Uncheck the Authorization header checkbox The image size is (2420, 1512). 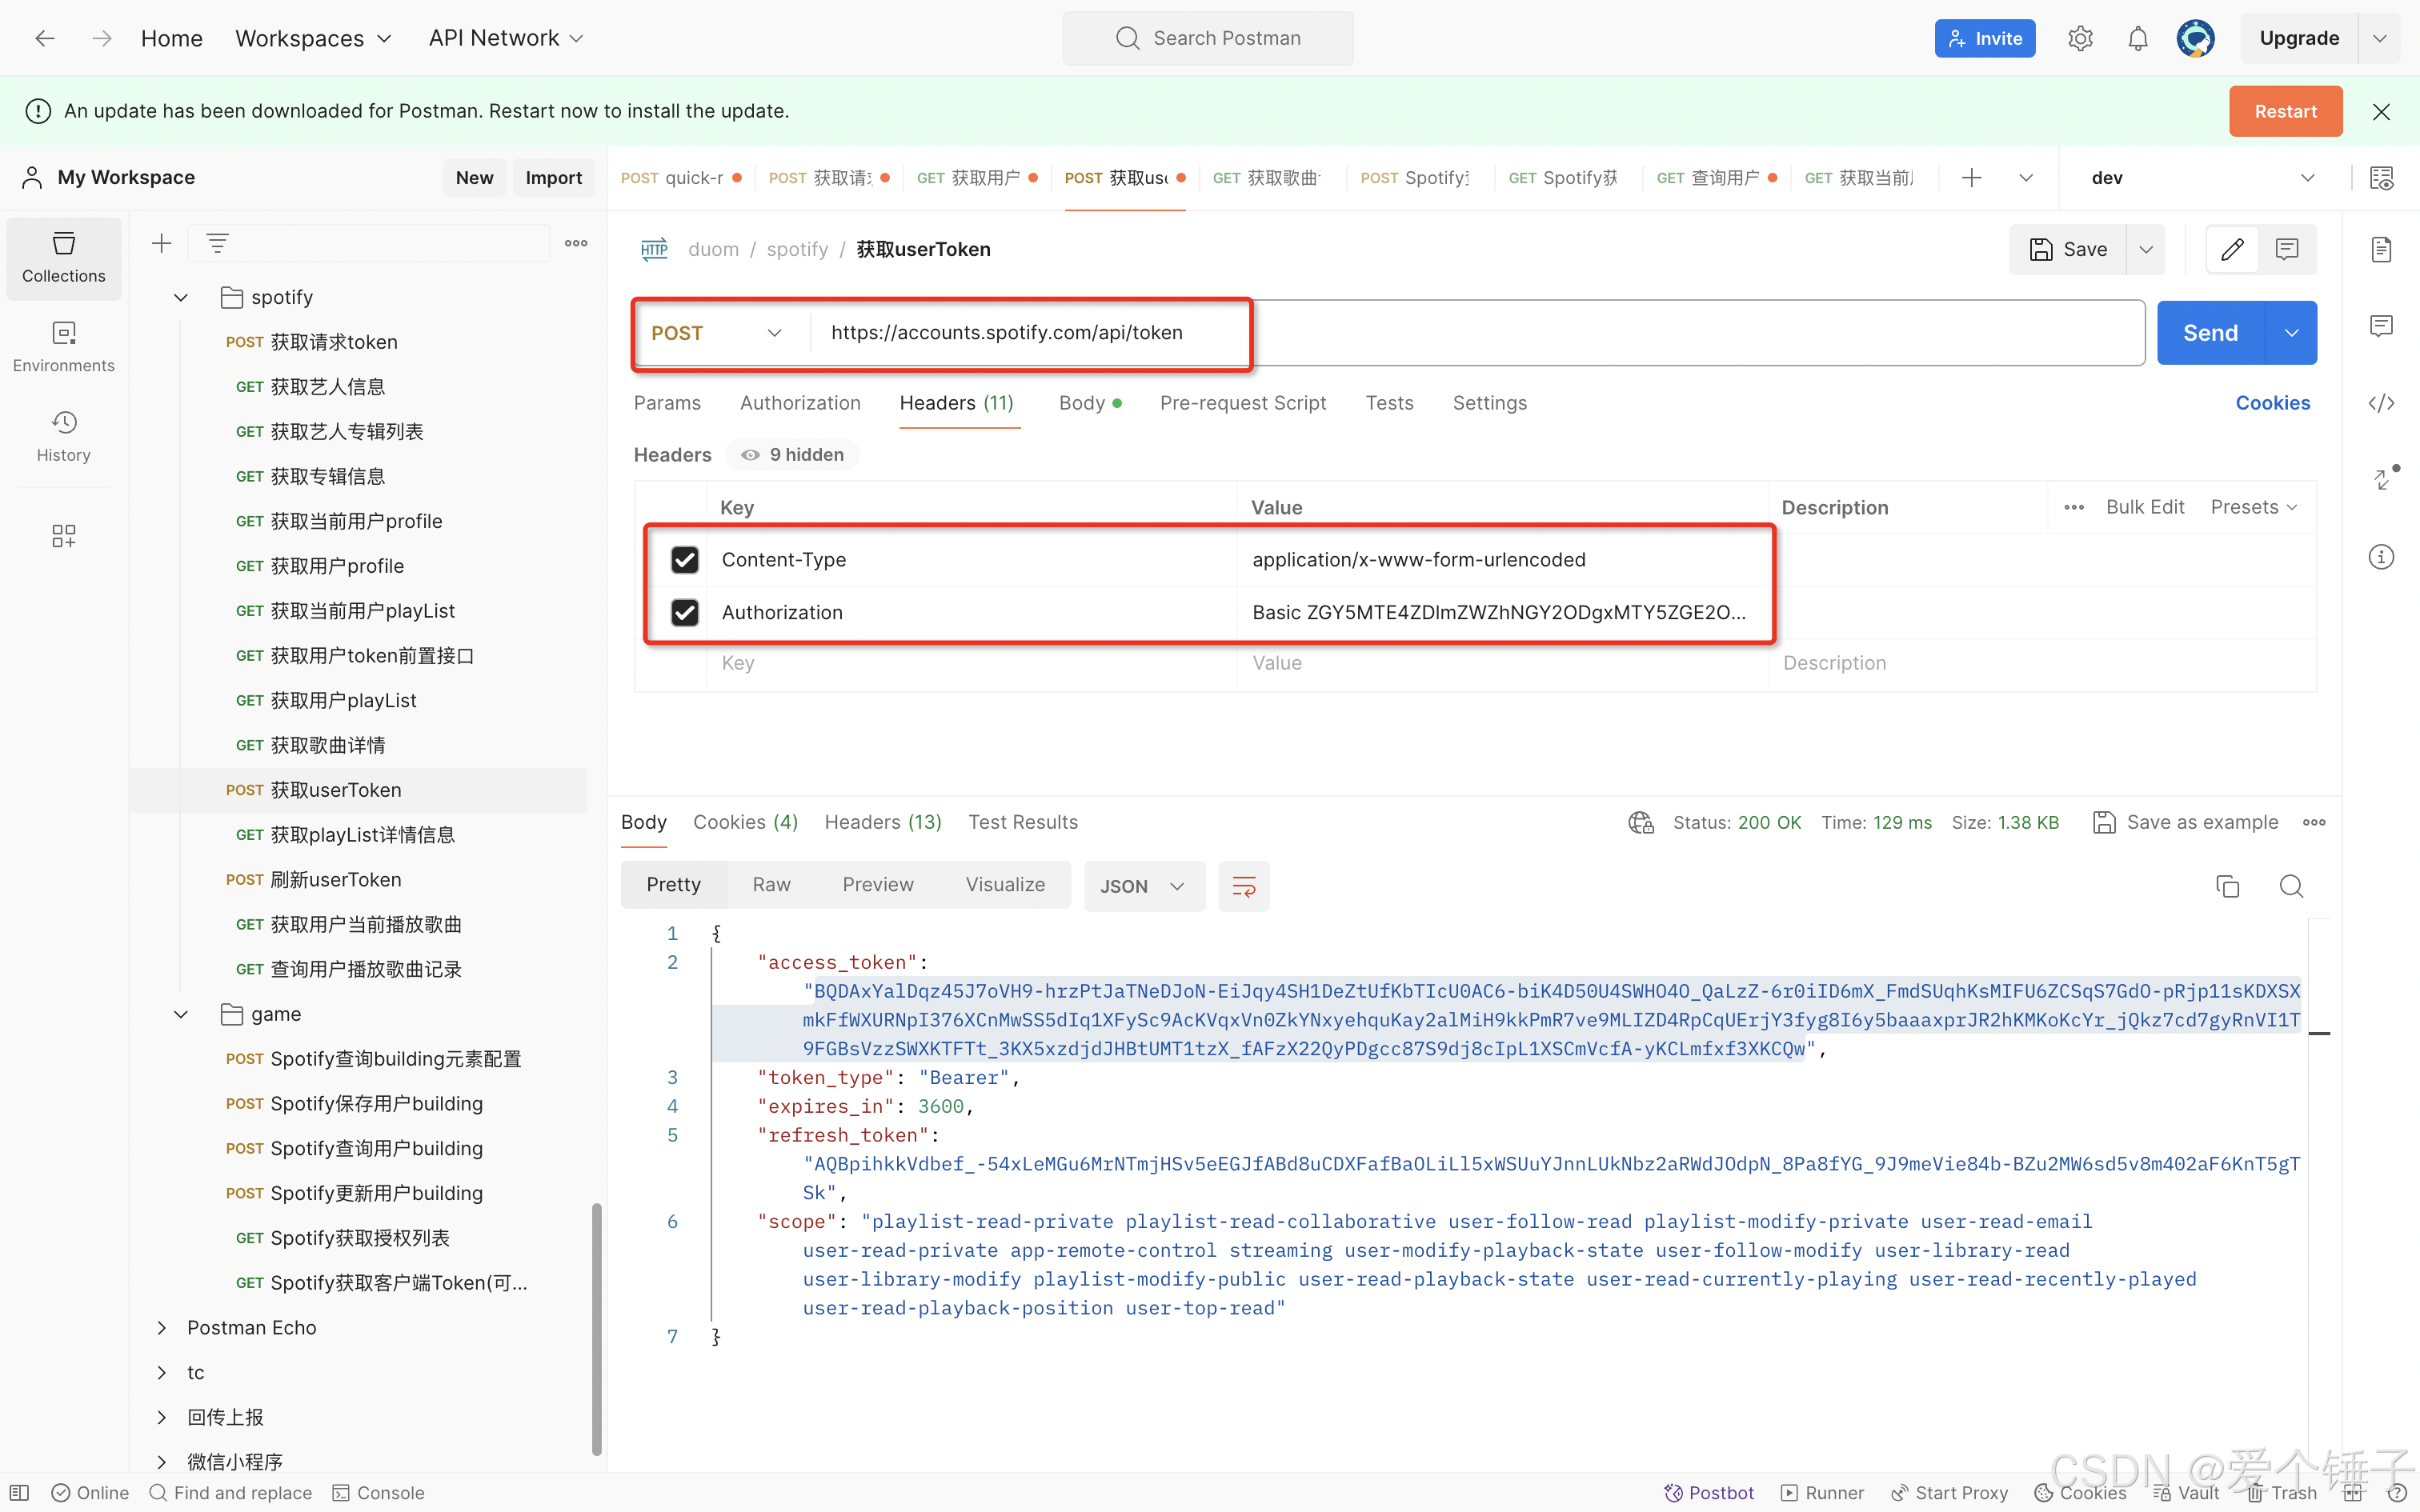click(x=685, y=612)
